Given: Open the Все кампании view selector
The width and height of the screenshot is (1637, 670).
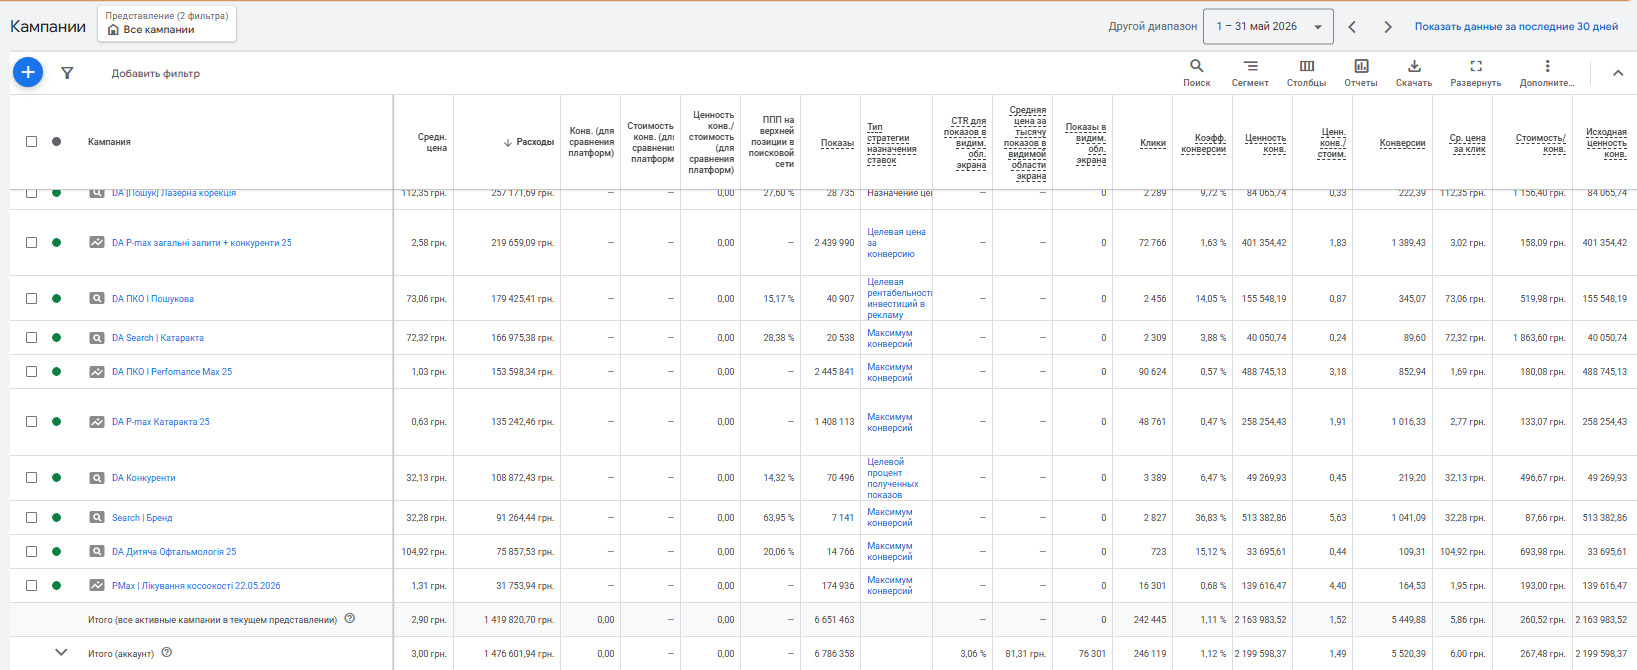Looking at the screenshot, I should (x=167, y=23).
